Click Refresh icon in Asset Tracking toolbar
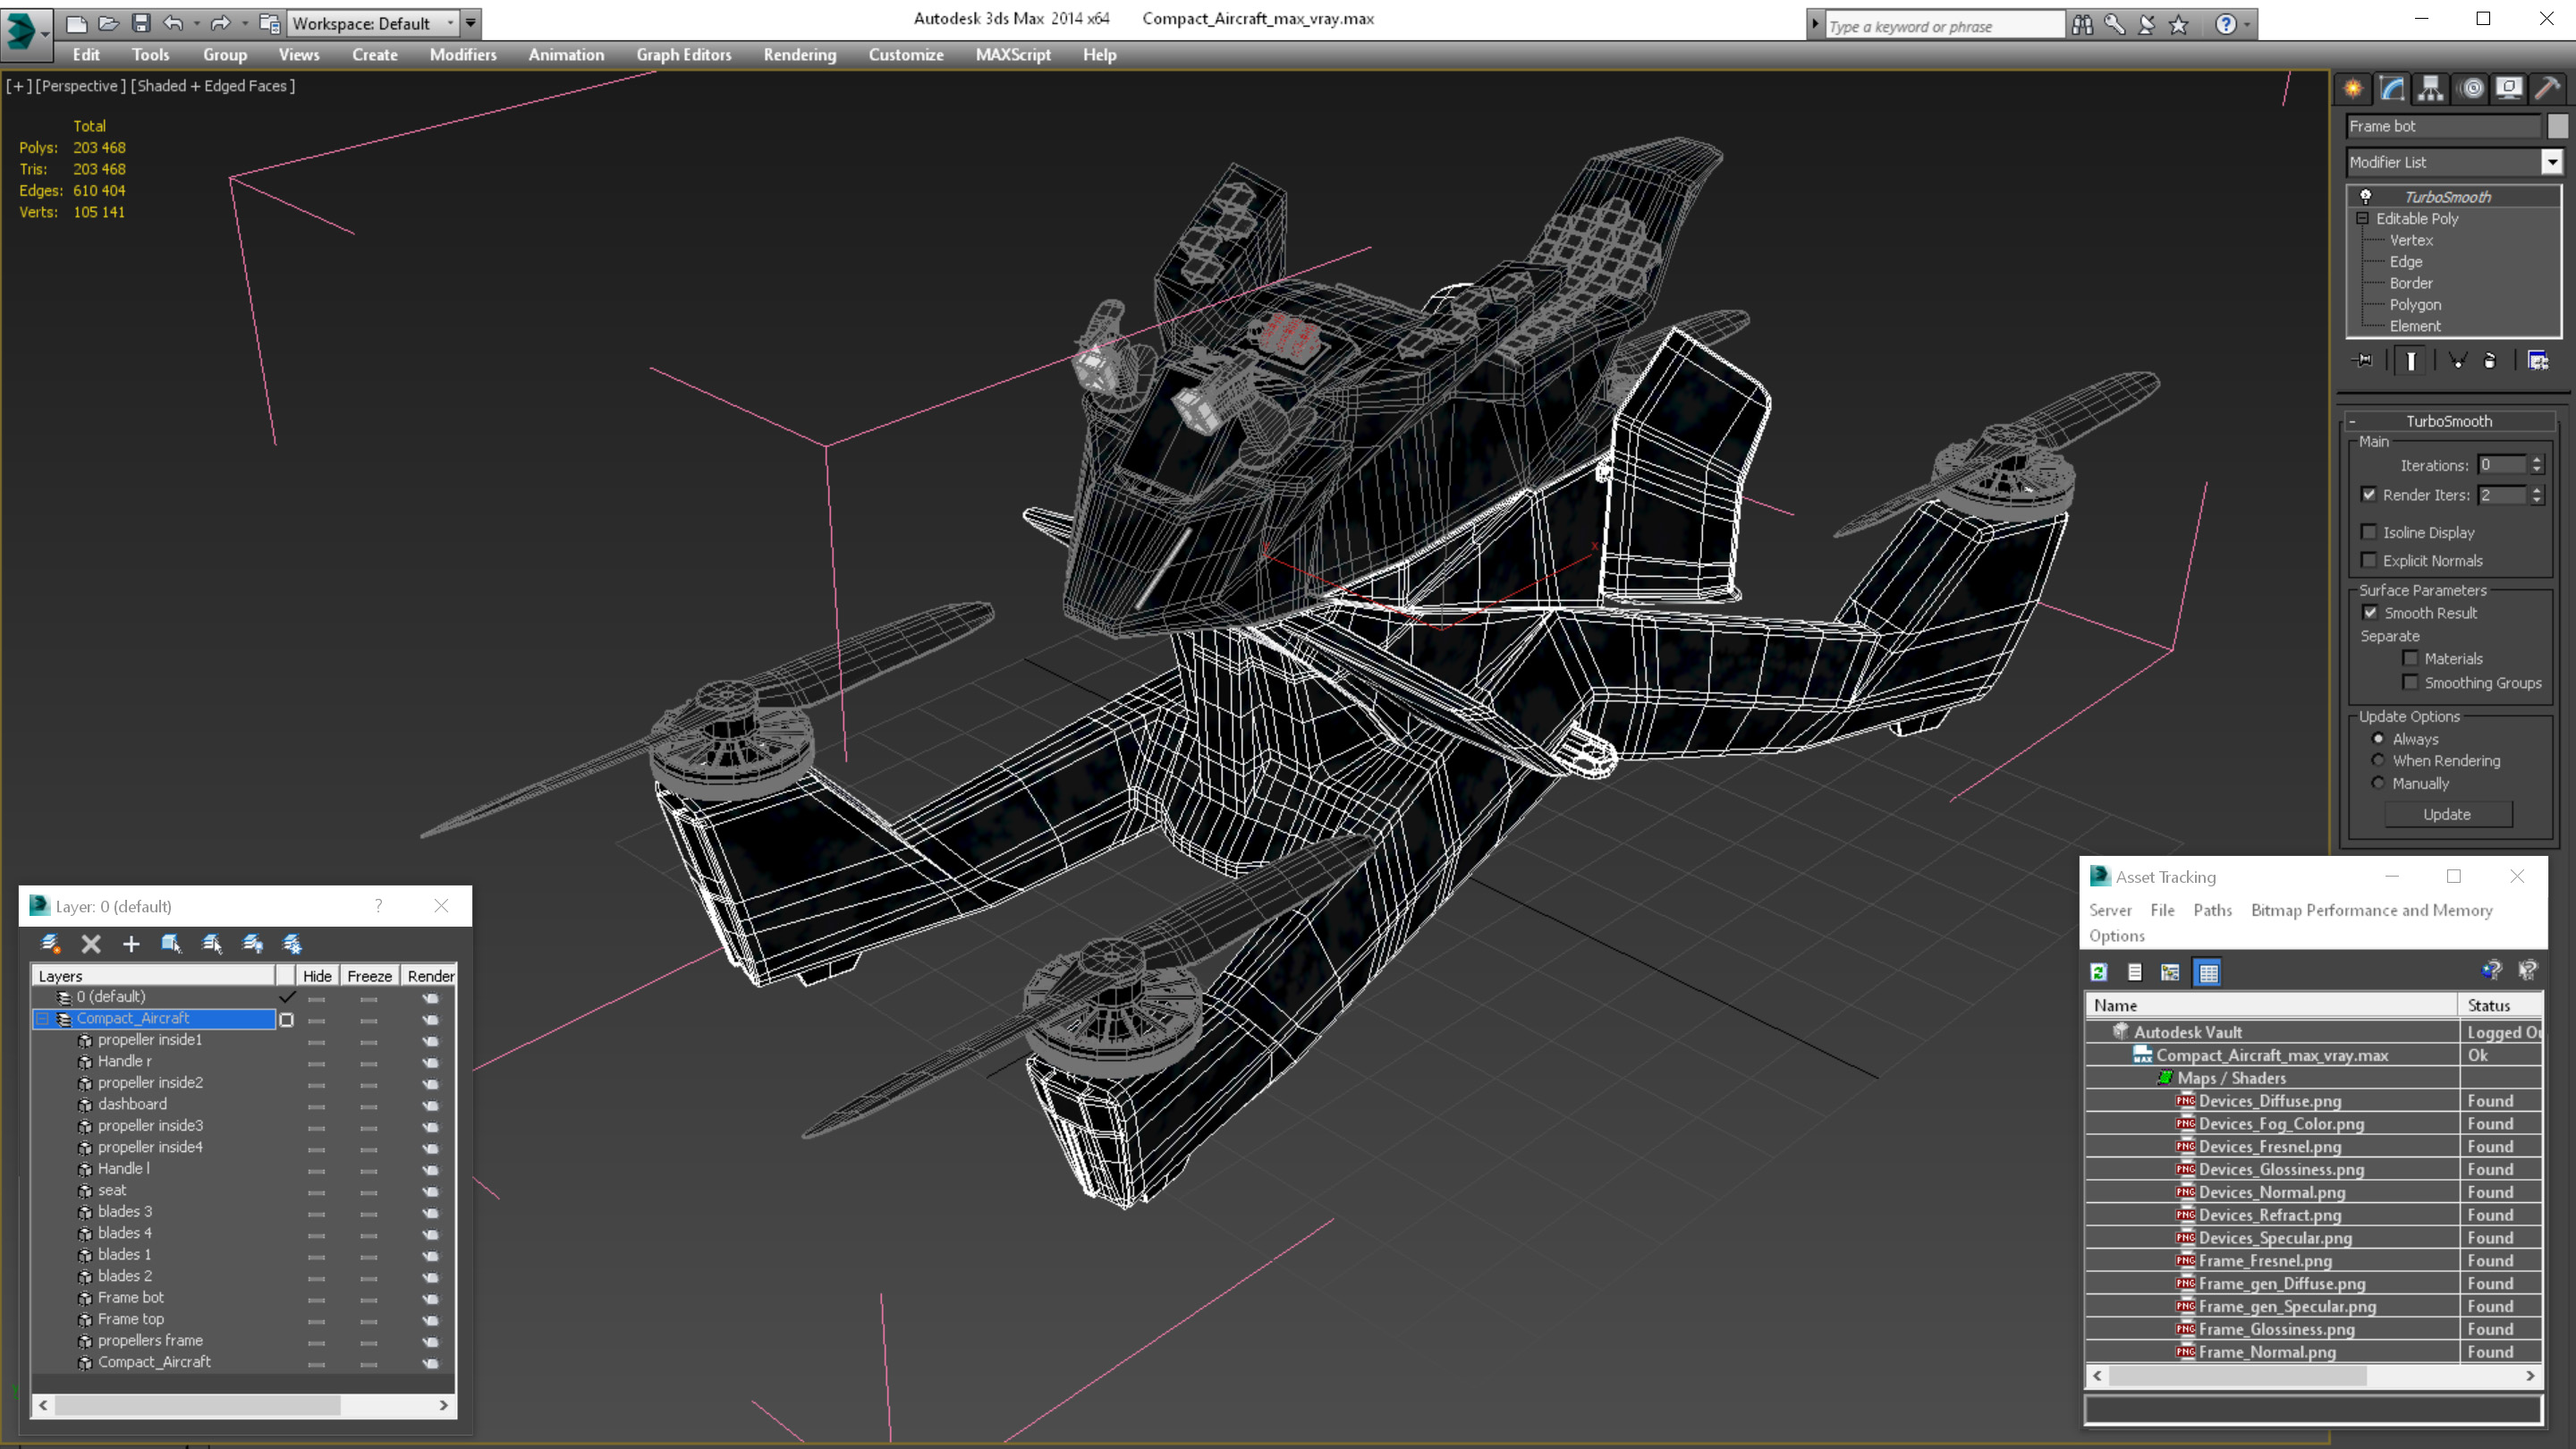 2099,972
